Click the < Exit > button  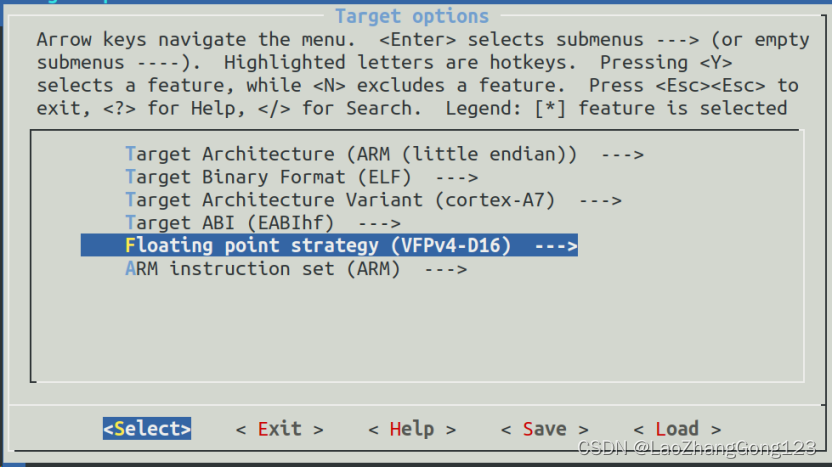tap(280, 429)
